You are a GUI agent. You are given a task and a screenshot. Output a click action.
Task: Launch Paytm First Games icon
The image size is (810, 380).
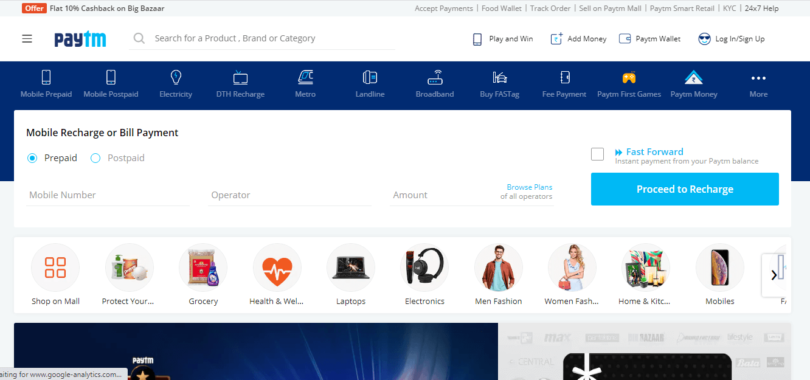629,77
